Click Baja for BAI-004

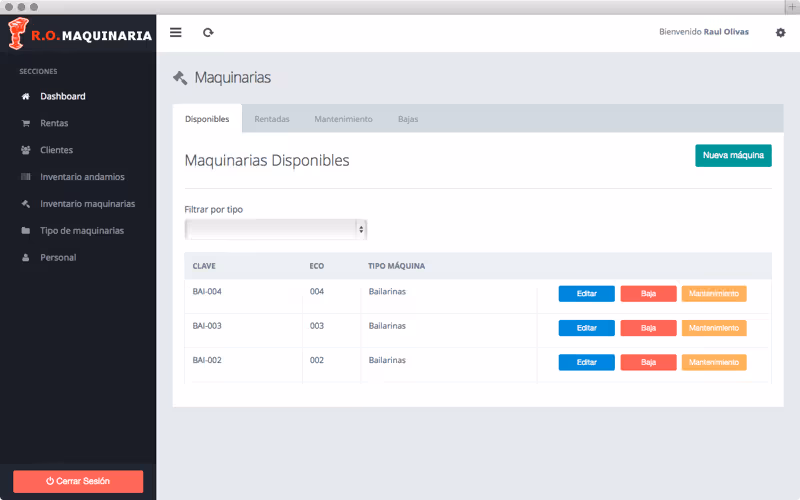(x=648, y=294)
